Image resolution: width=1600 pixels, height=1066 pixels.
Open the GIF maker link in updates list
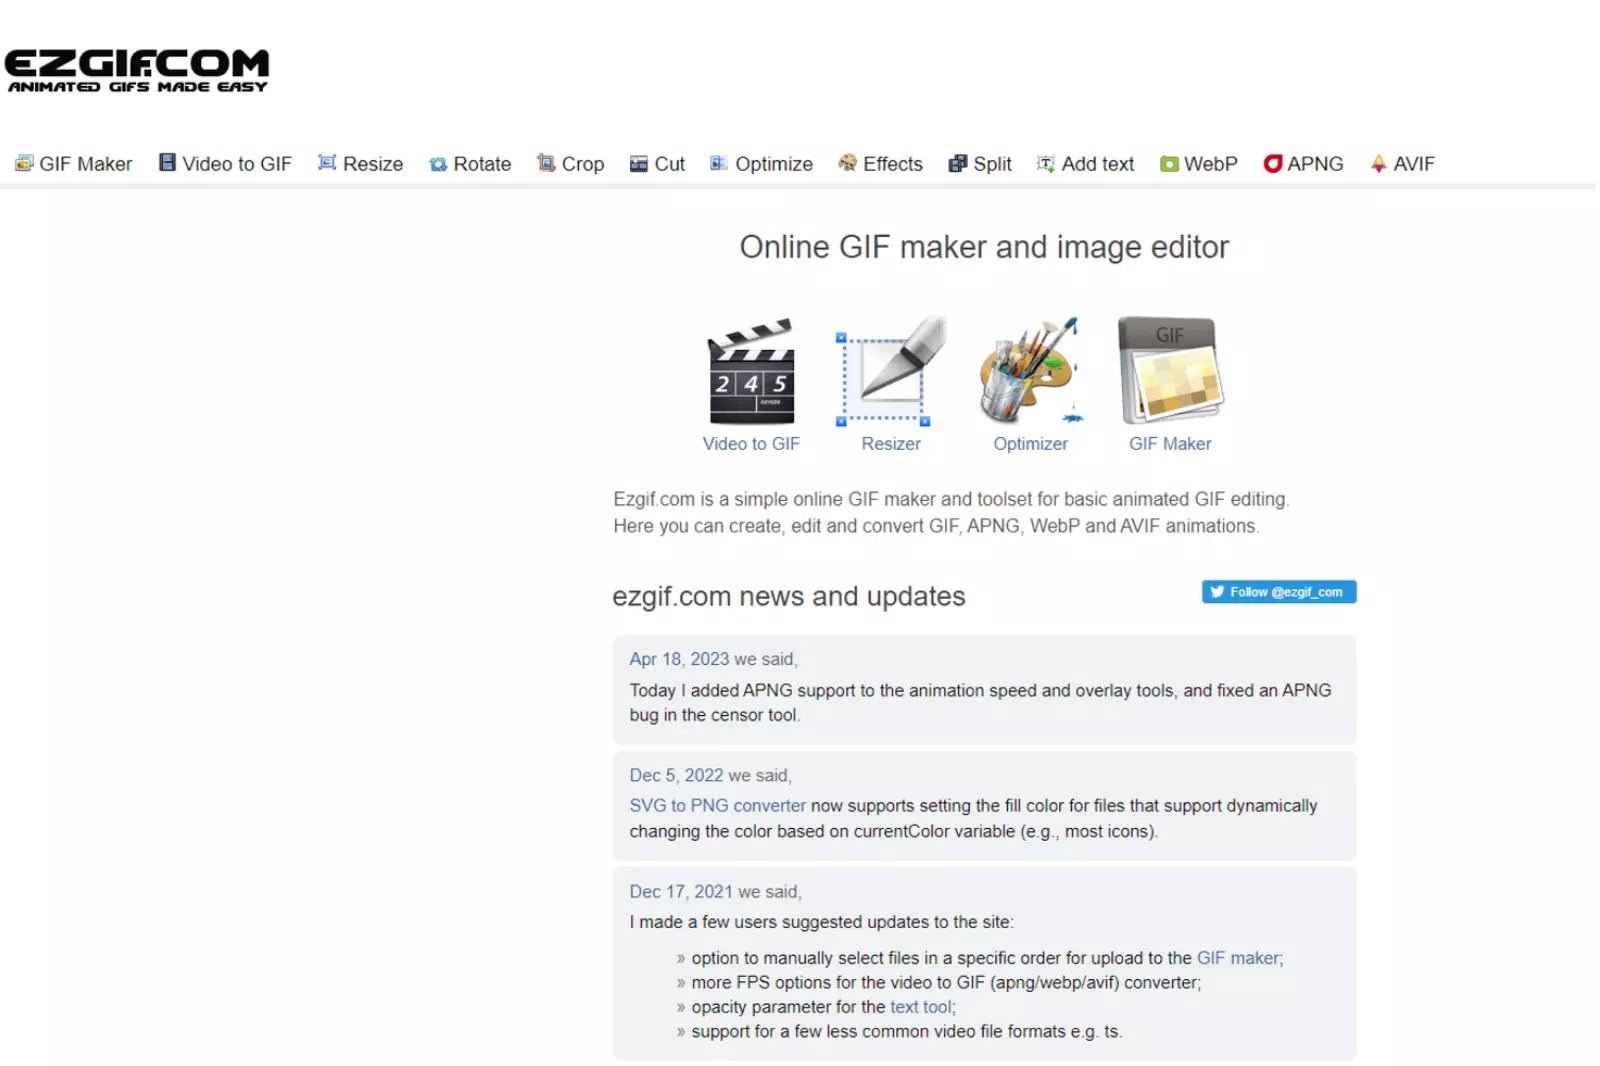click(x=1238, y=958)
